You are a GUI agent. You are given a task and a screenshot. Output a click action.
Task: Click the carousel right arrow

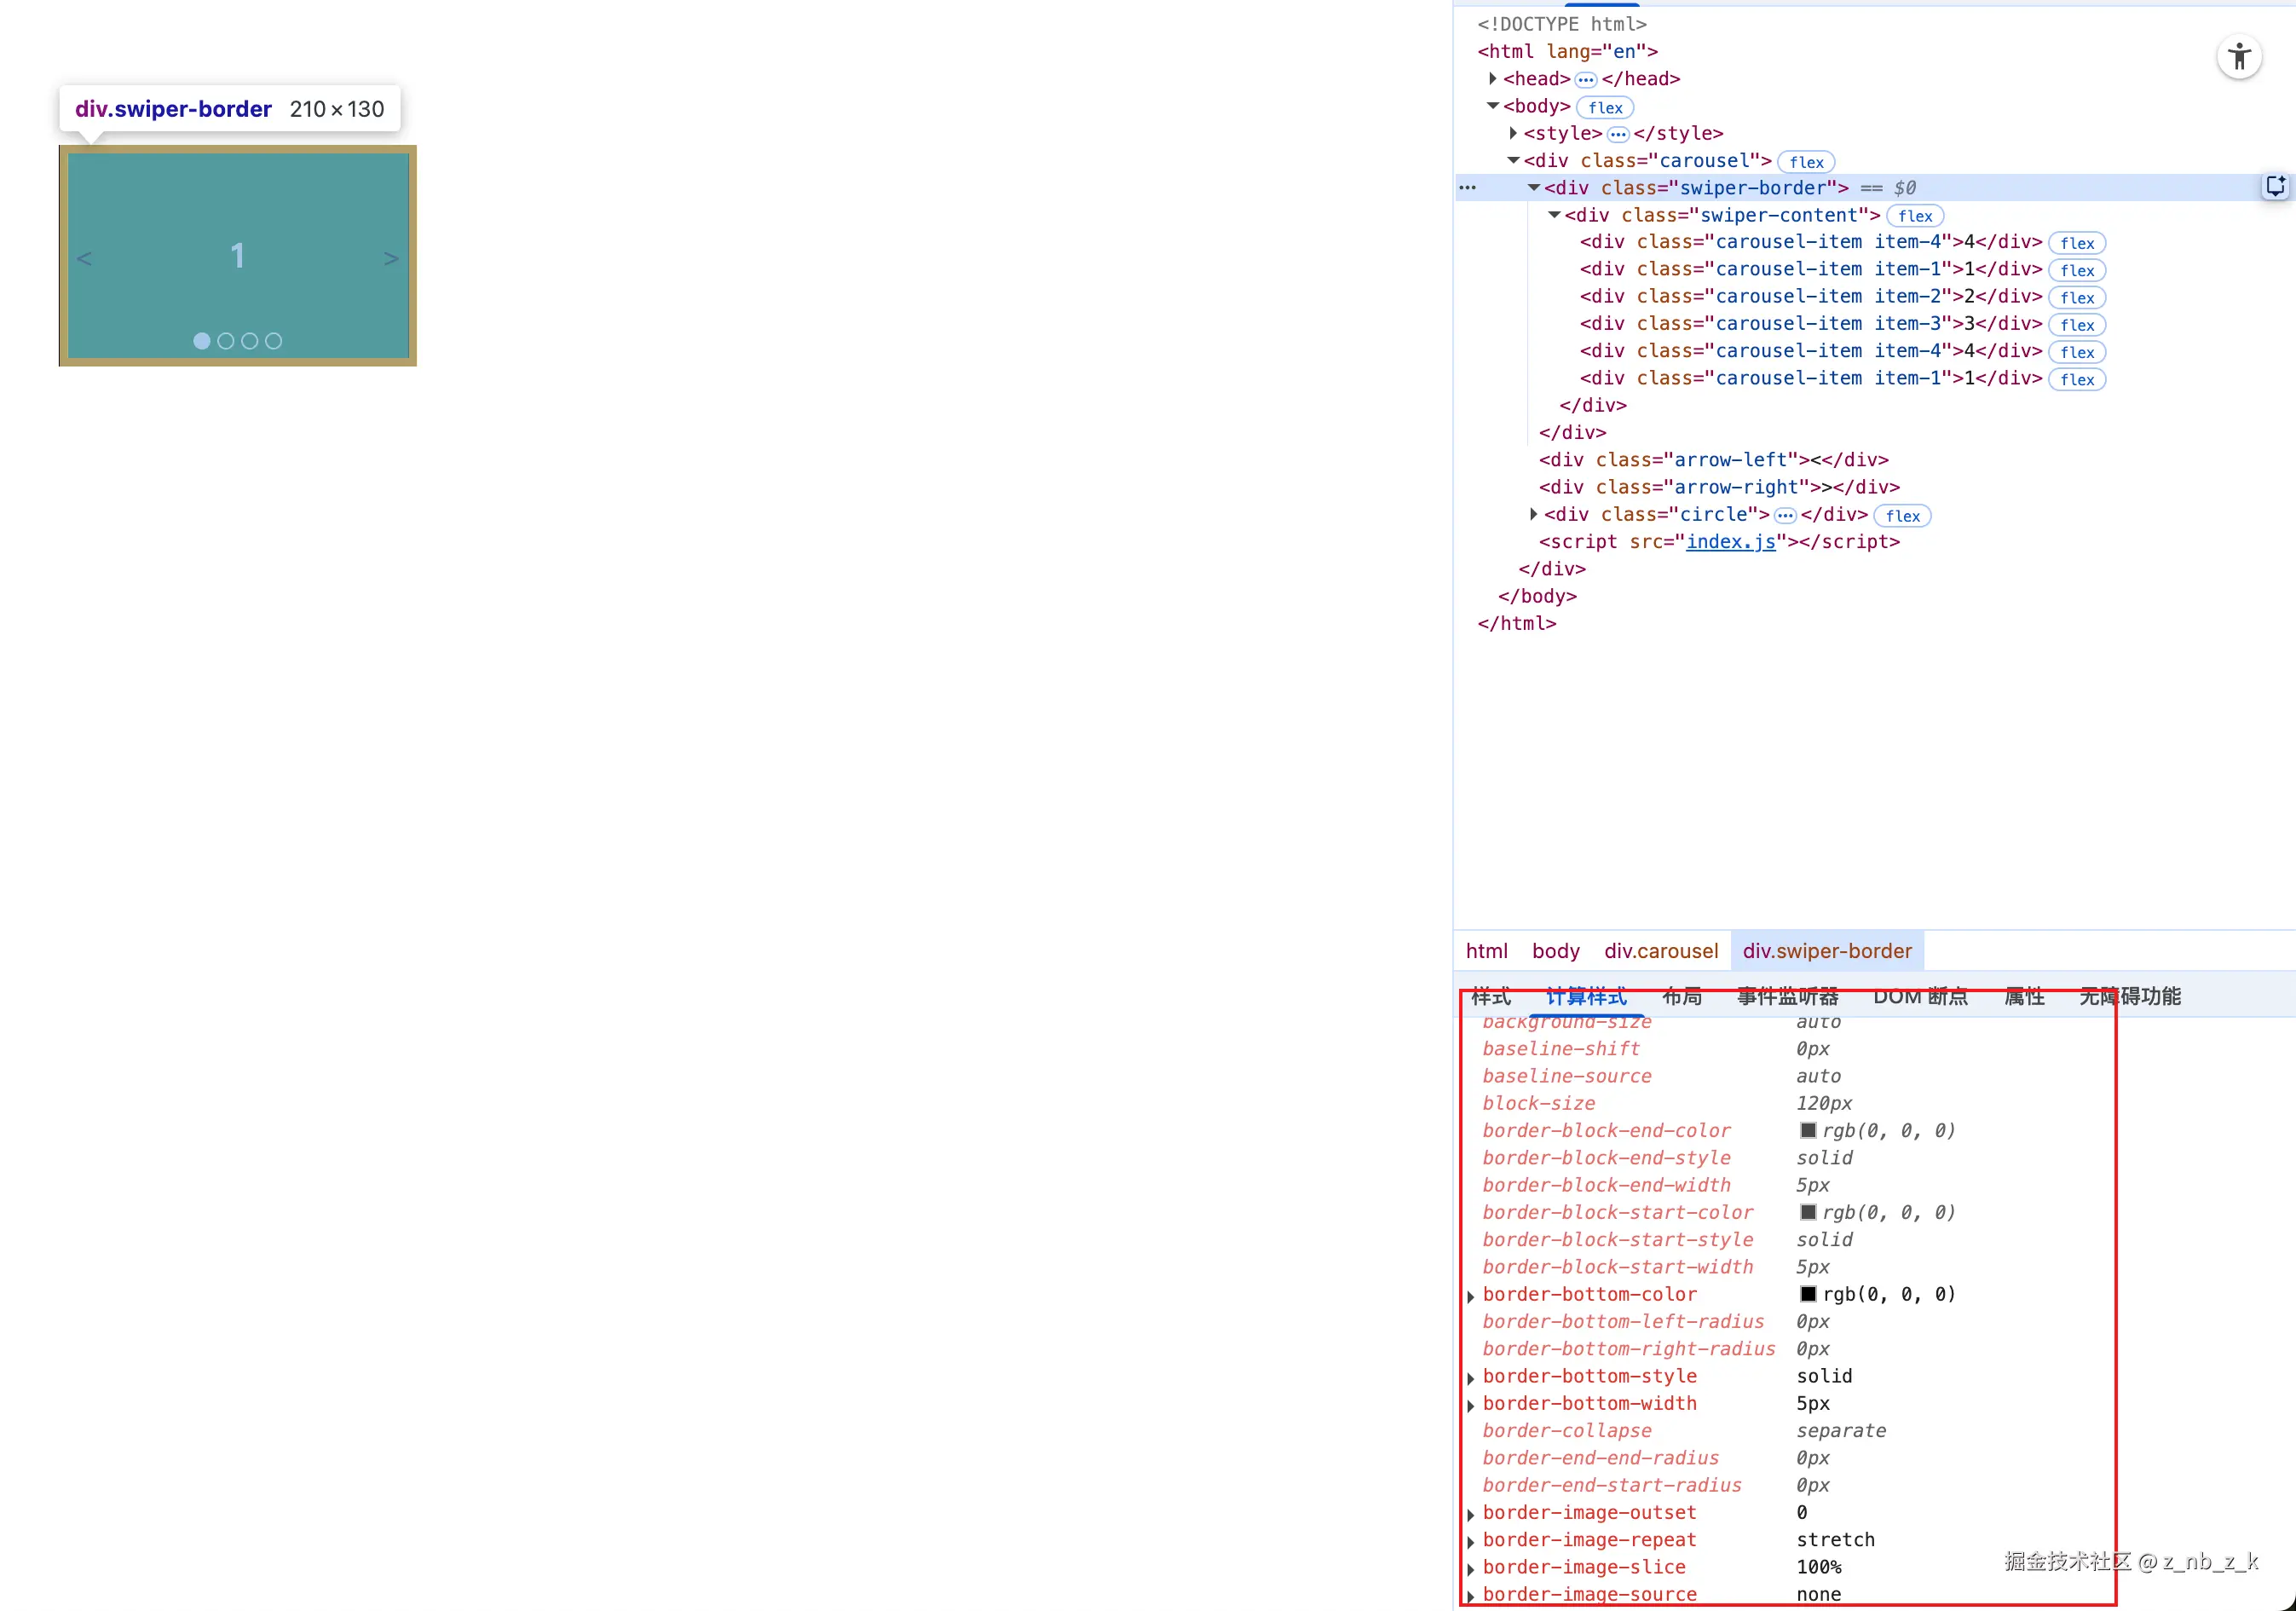click(390, 259)
